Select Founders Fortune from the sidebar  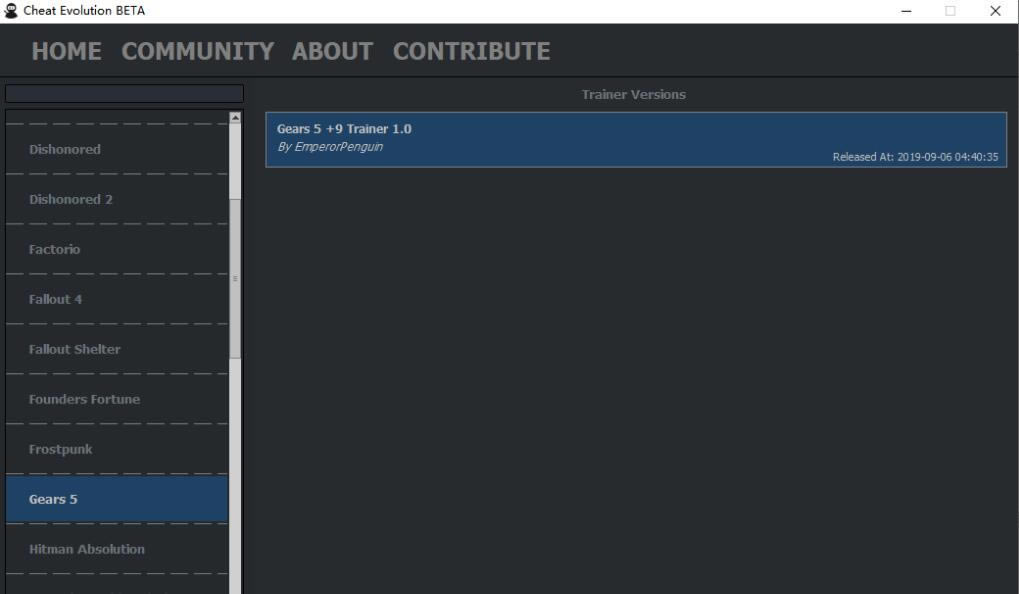pos(117,399)
